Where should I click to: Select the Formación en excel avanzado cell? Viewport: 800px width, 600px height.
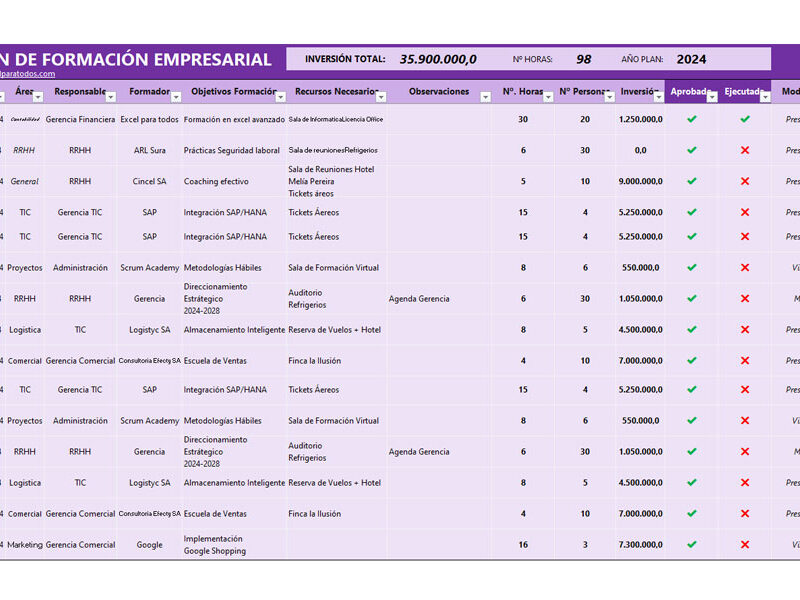pos(234,119)
